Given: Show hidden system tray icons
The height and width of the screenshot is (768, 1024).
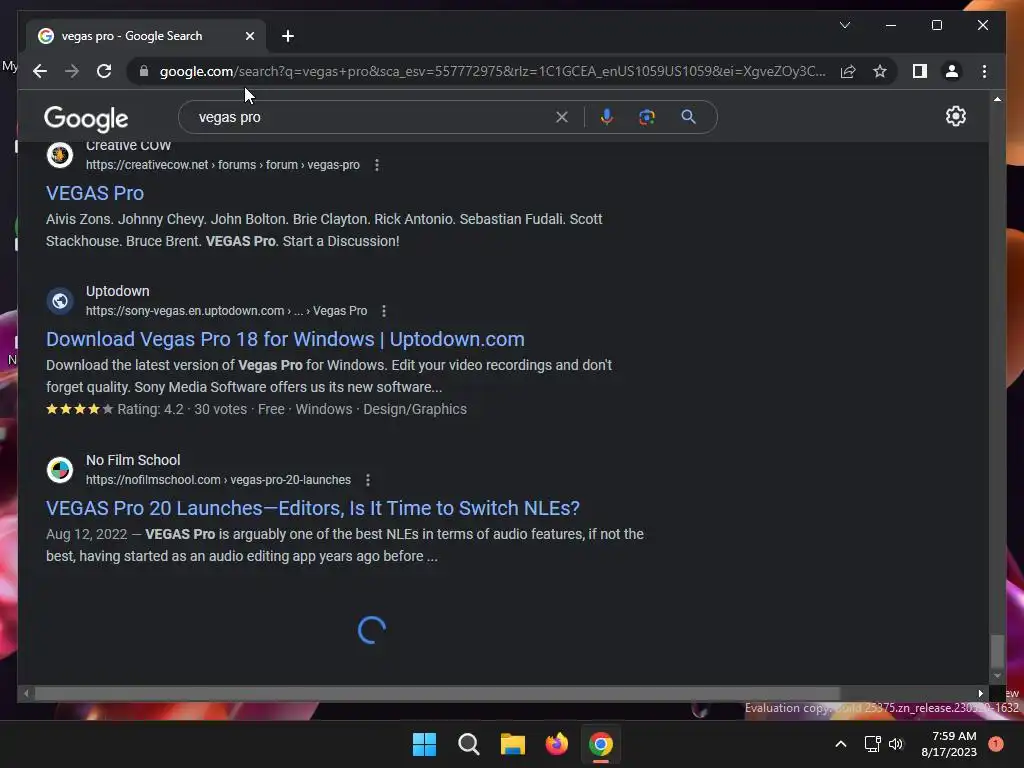Looking at the screenshot, I should [x=841, y=744].
